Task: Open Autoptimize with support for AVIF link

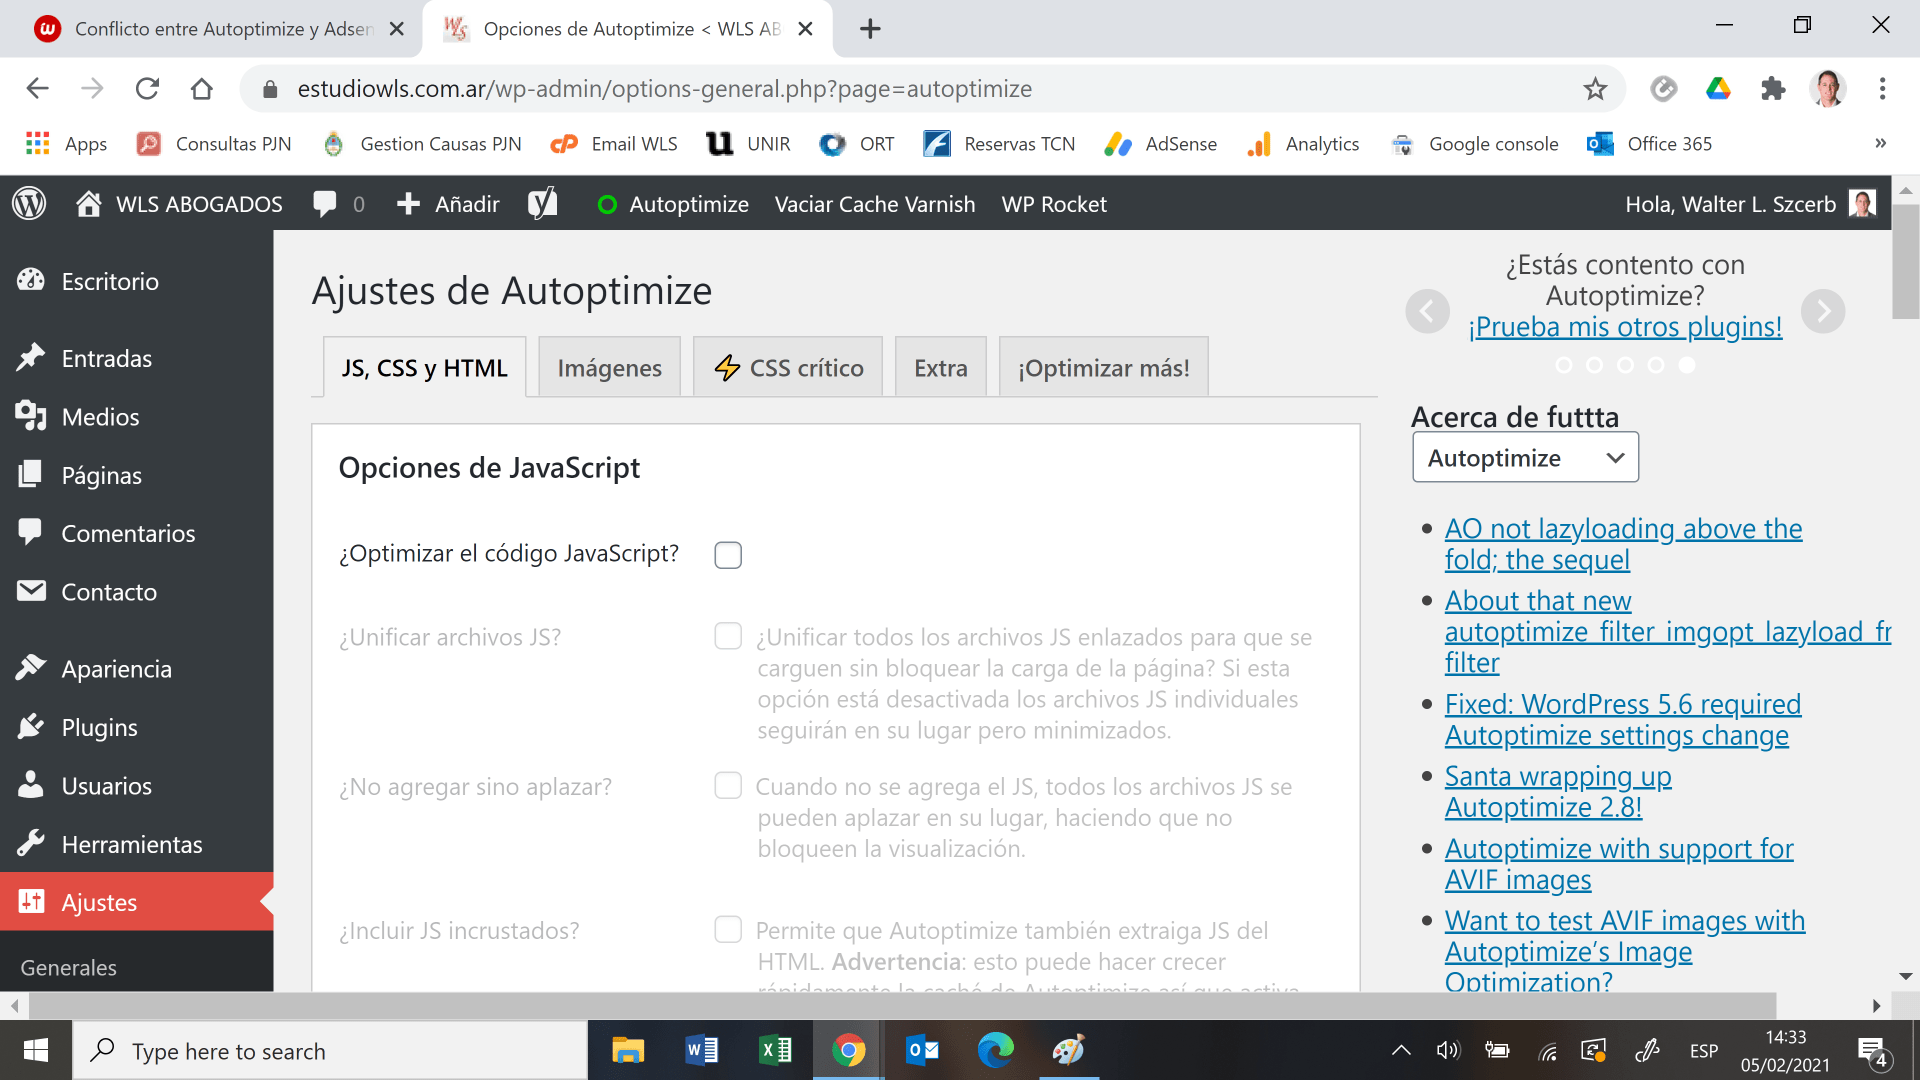Action: click(x=1618, y=864)
